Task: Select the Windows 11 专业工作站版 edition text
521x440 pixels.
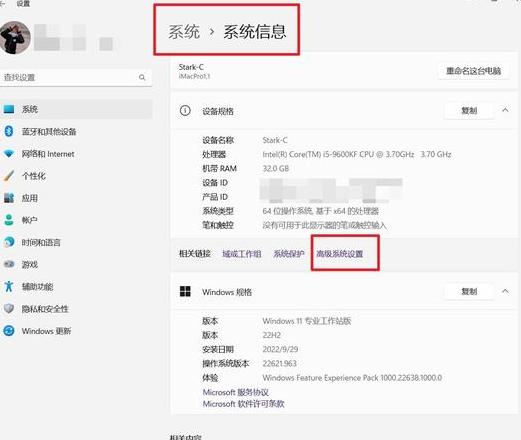Action: 307,321
